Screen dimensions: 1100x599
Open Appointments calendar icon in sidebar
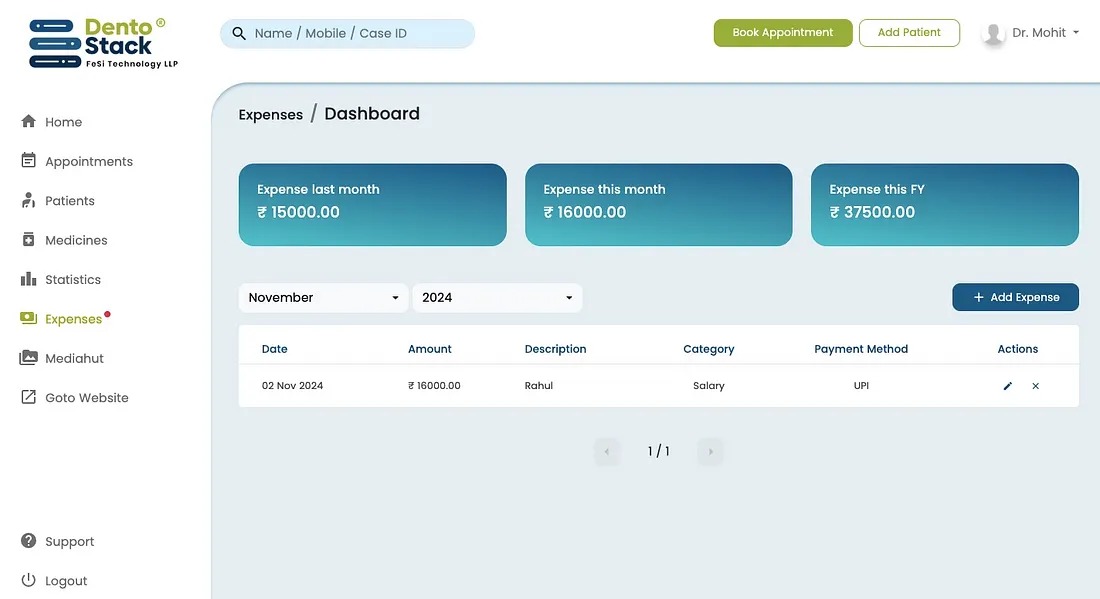pos(29,161)
